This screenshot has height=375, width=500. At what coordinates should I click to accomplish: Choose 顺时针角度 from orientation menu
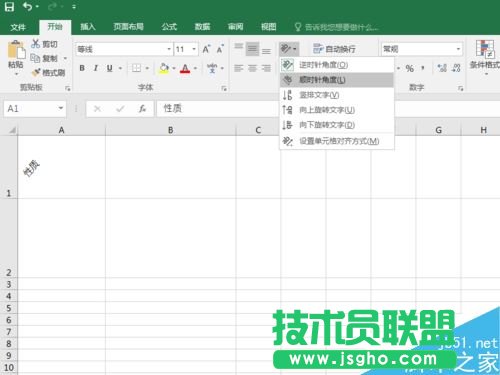point(337,80)
